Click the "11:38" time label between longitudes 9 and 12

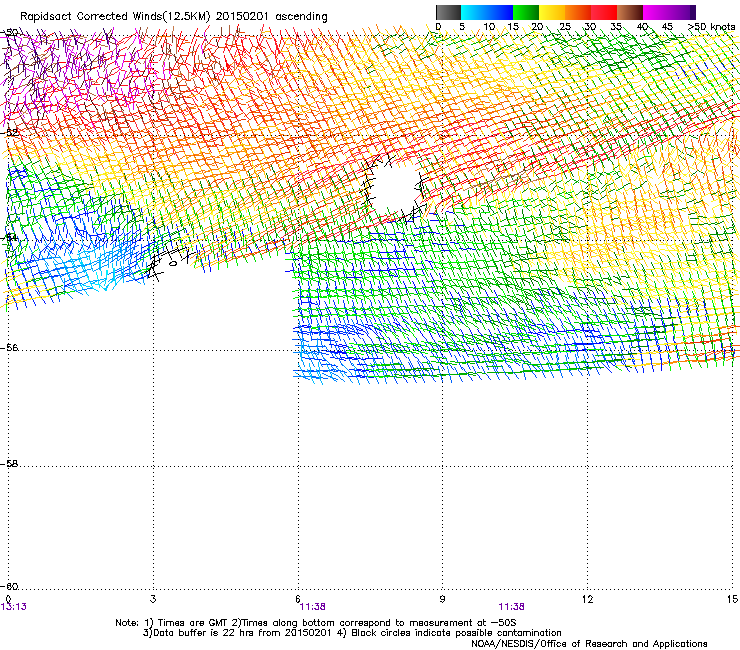point(512,607)
